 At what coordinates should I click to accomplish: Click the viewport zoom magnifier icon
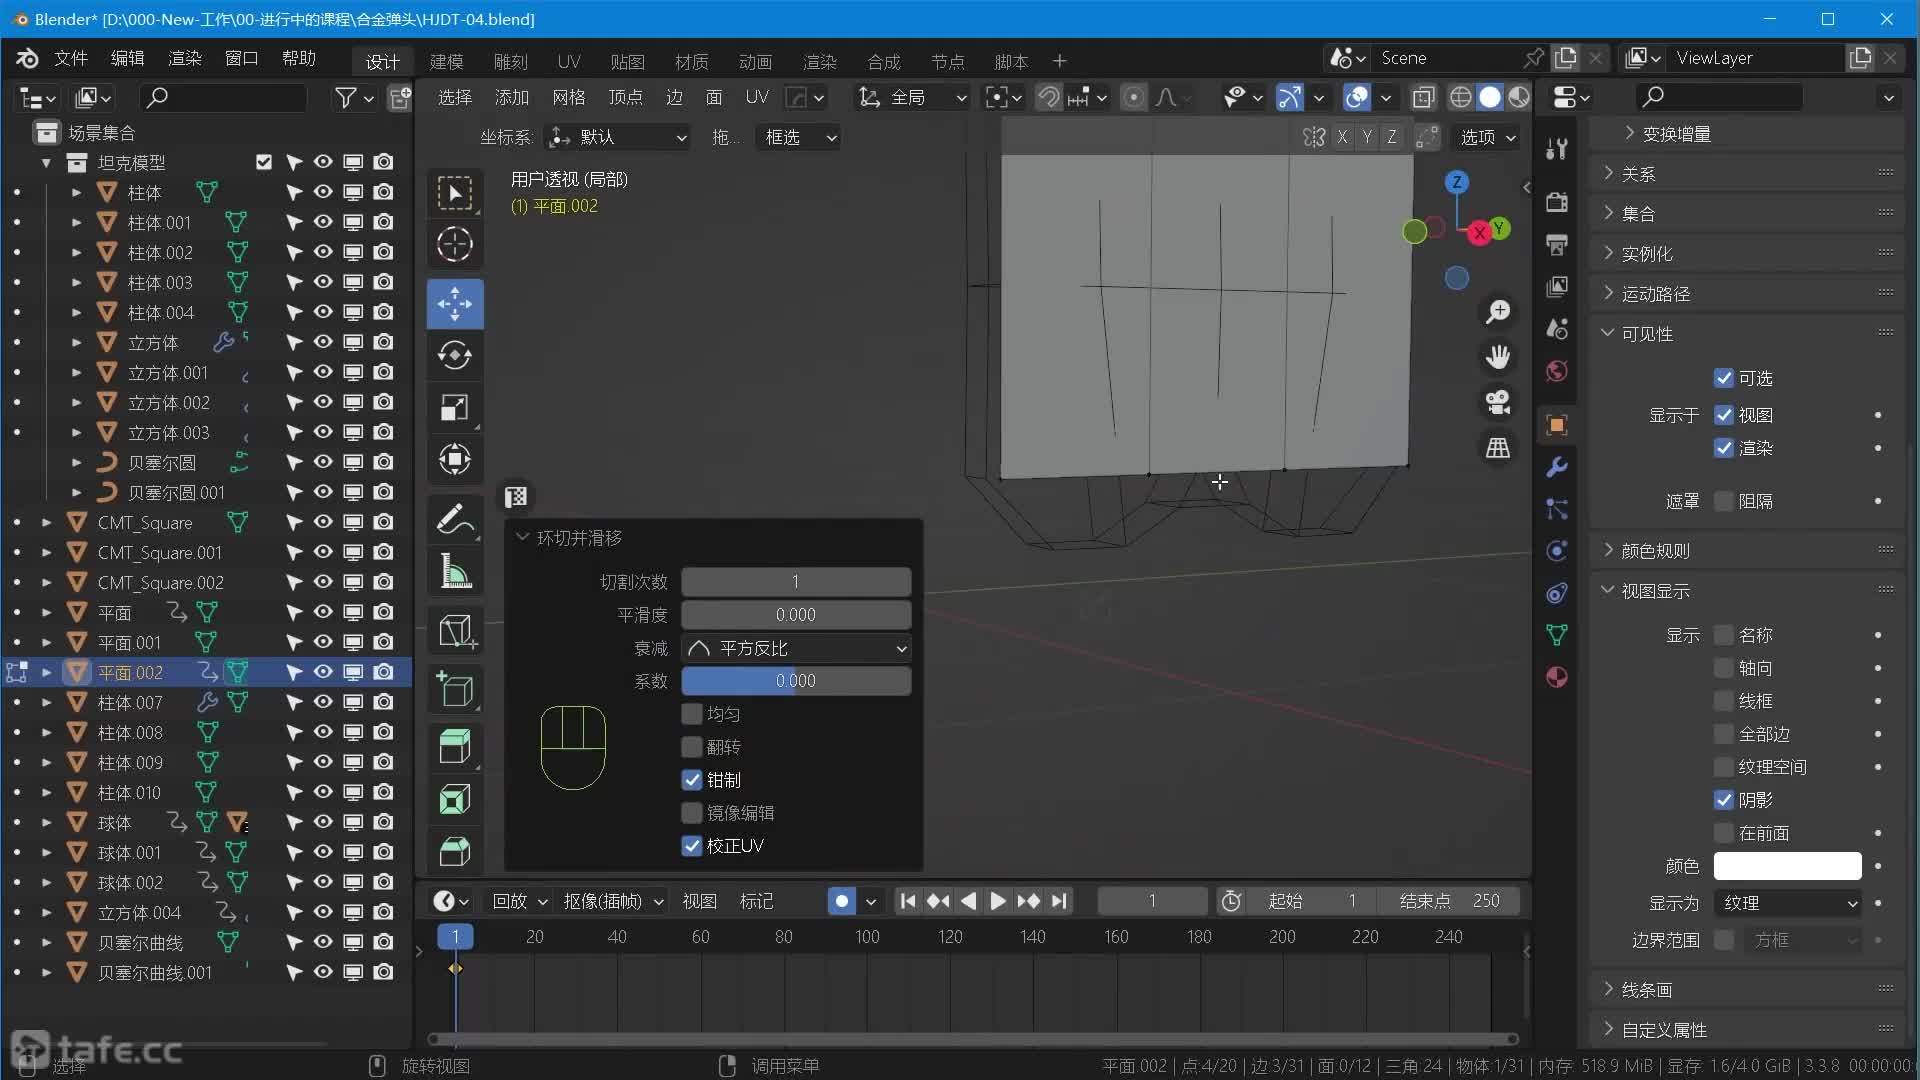1497,312
